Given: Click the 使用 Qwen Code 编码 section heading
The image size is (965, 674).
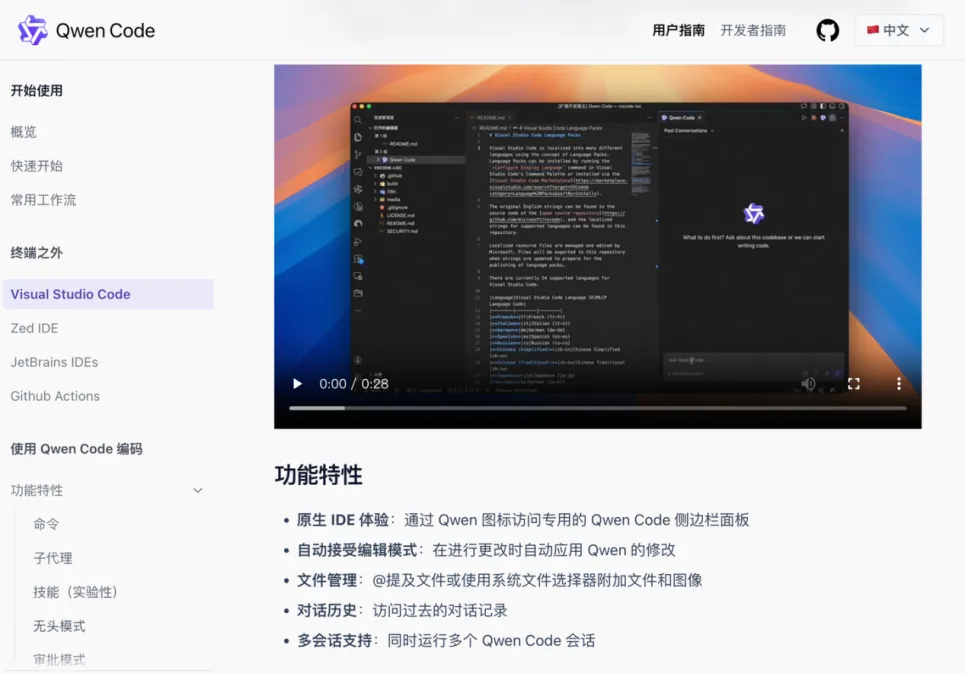Looking at the screenshot, I should point(76,449).
